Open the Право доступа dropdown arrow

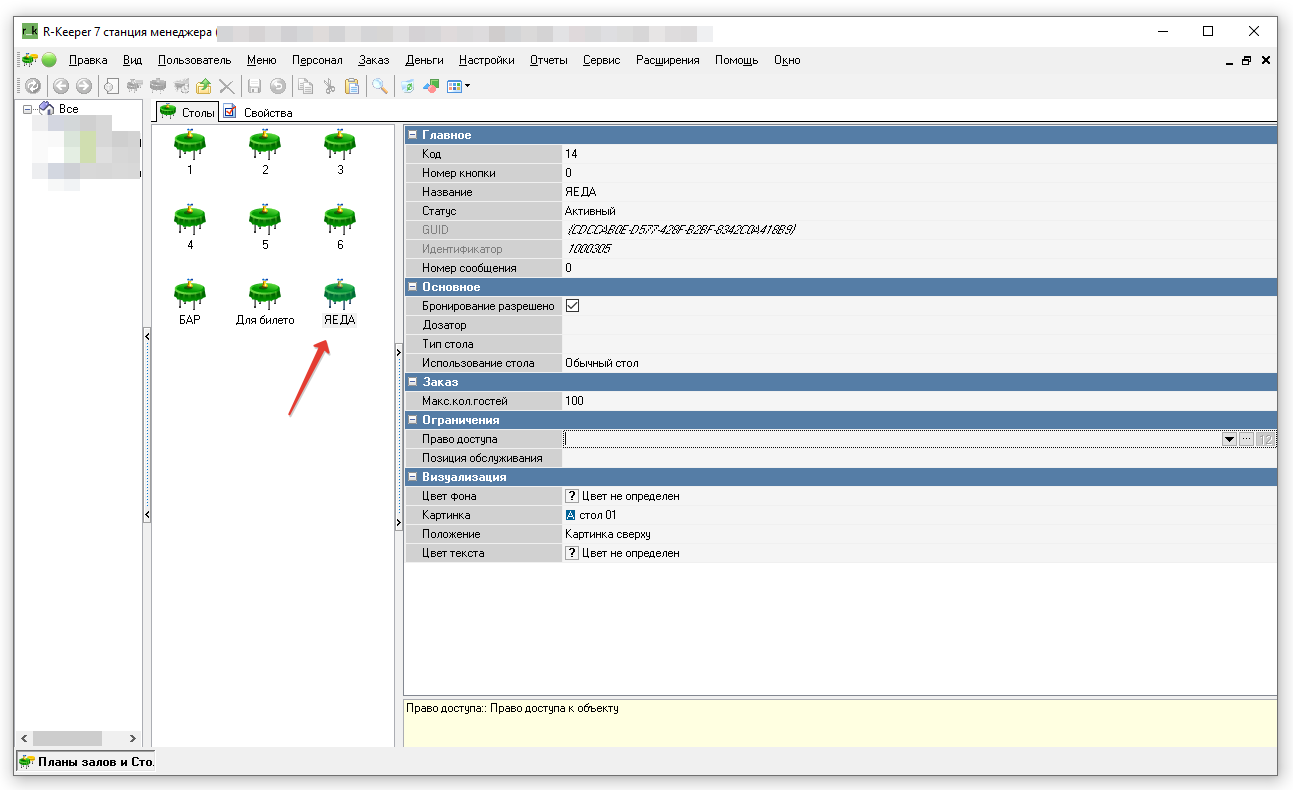[1229, 439]
